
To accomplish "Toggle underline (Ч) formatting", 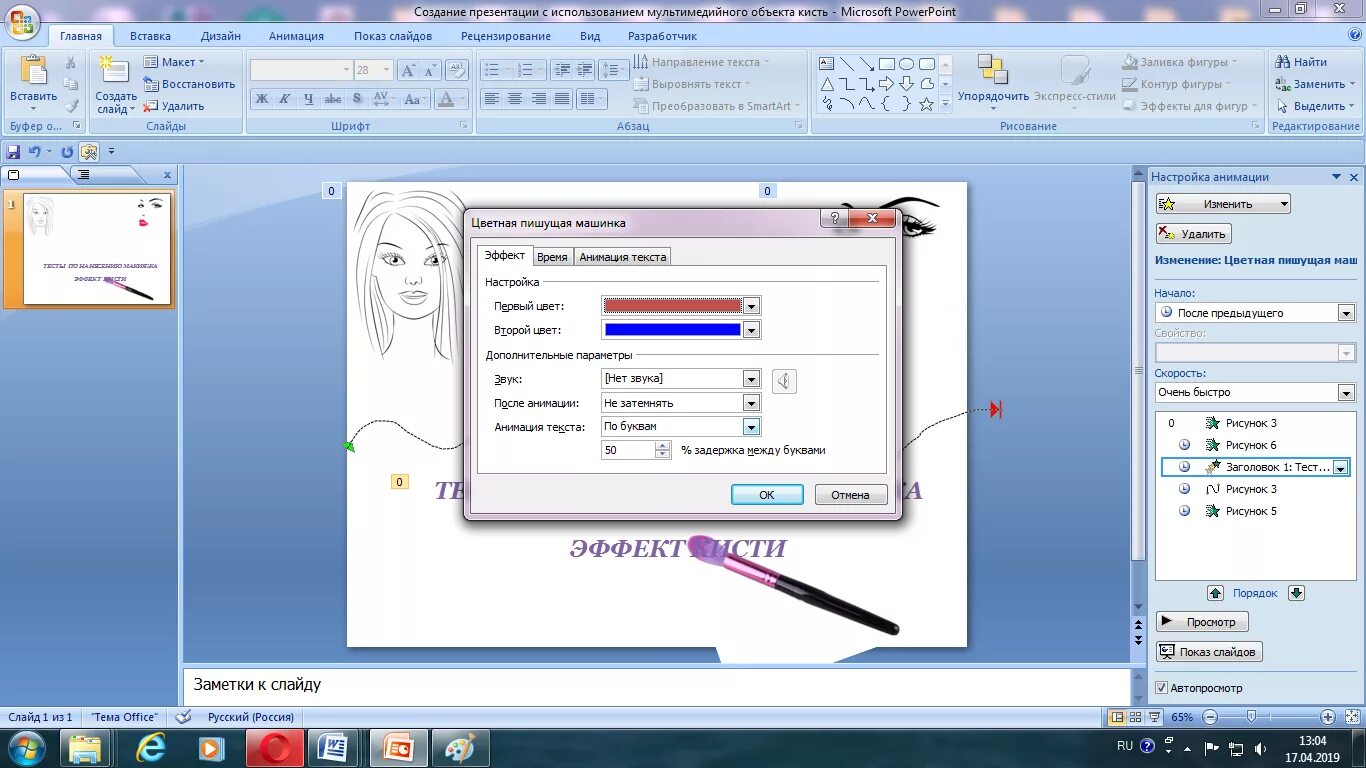I will 309,99.
